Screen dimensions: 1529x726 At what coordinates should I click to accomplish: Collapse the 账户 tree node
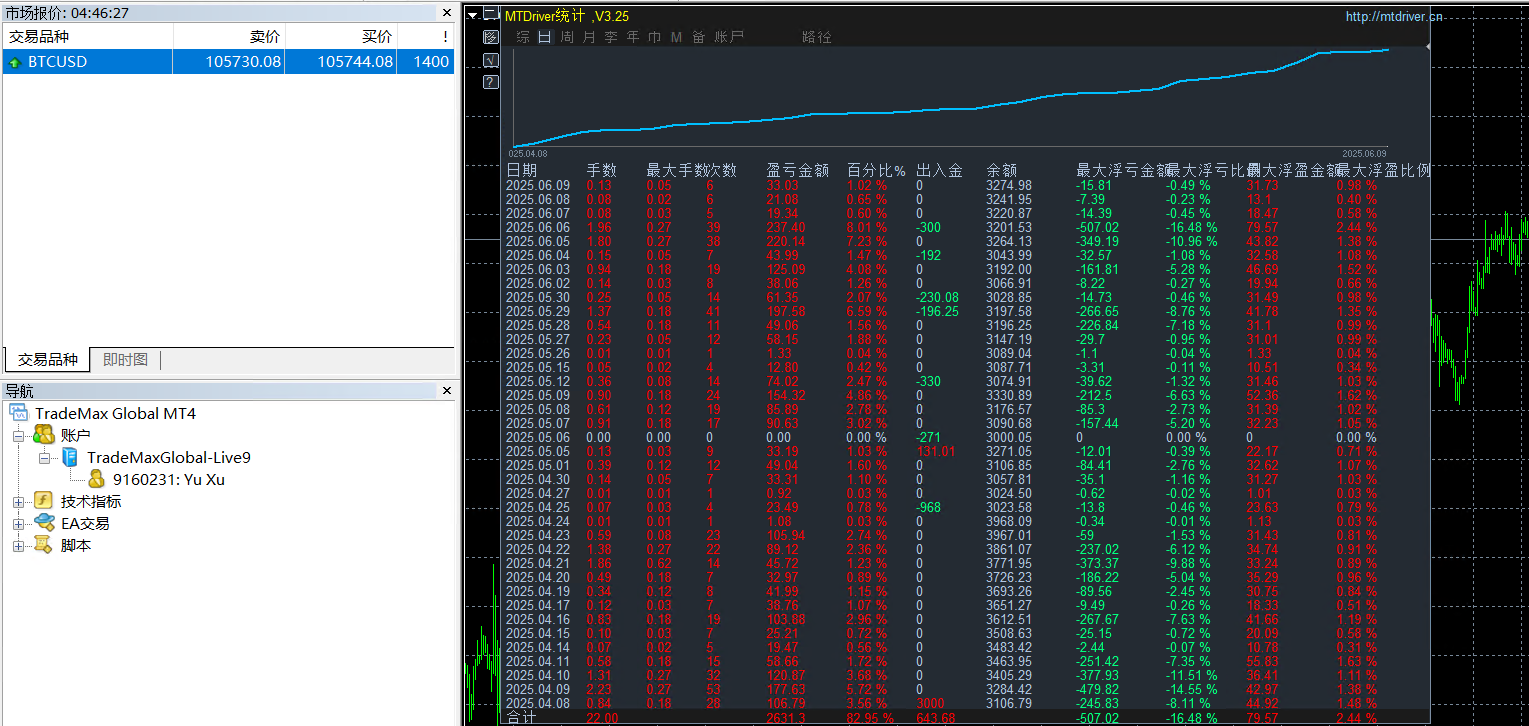(19, 436)
